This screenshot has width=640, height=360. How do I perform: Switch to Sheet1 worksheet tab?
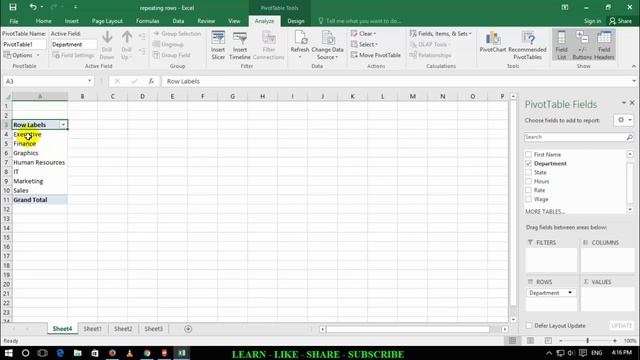point(93,329)
